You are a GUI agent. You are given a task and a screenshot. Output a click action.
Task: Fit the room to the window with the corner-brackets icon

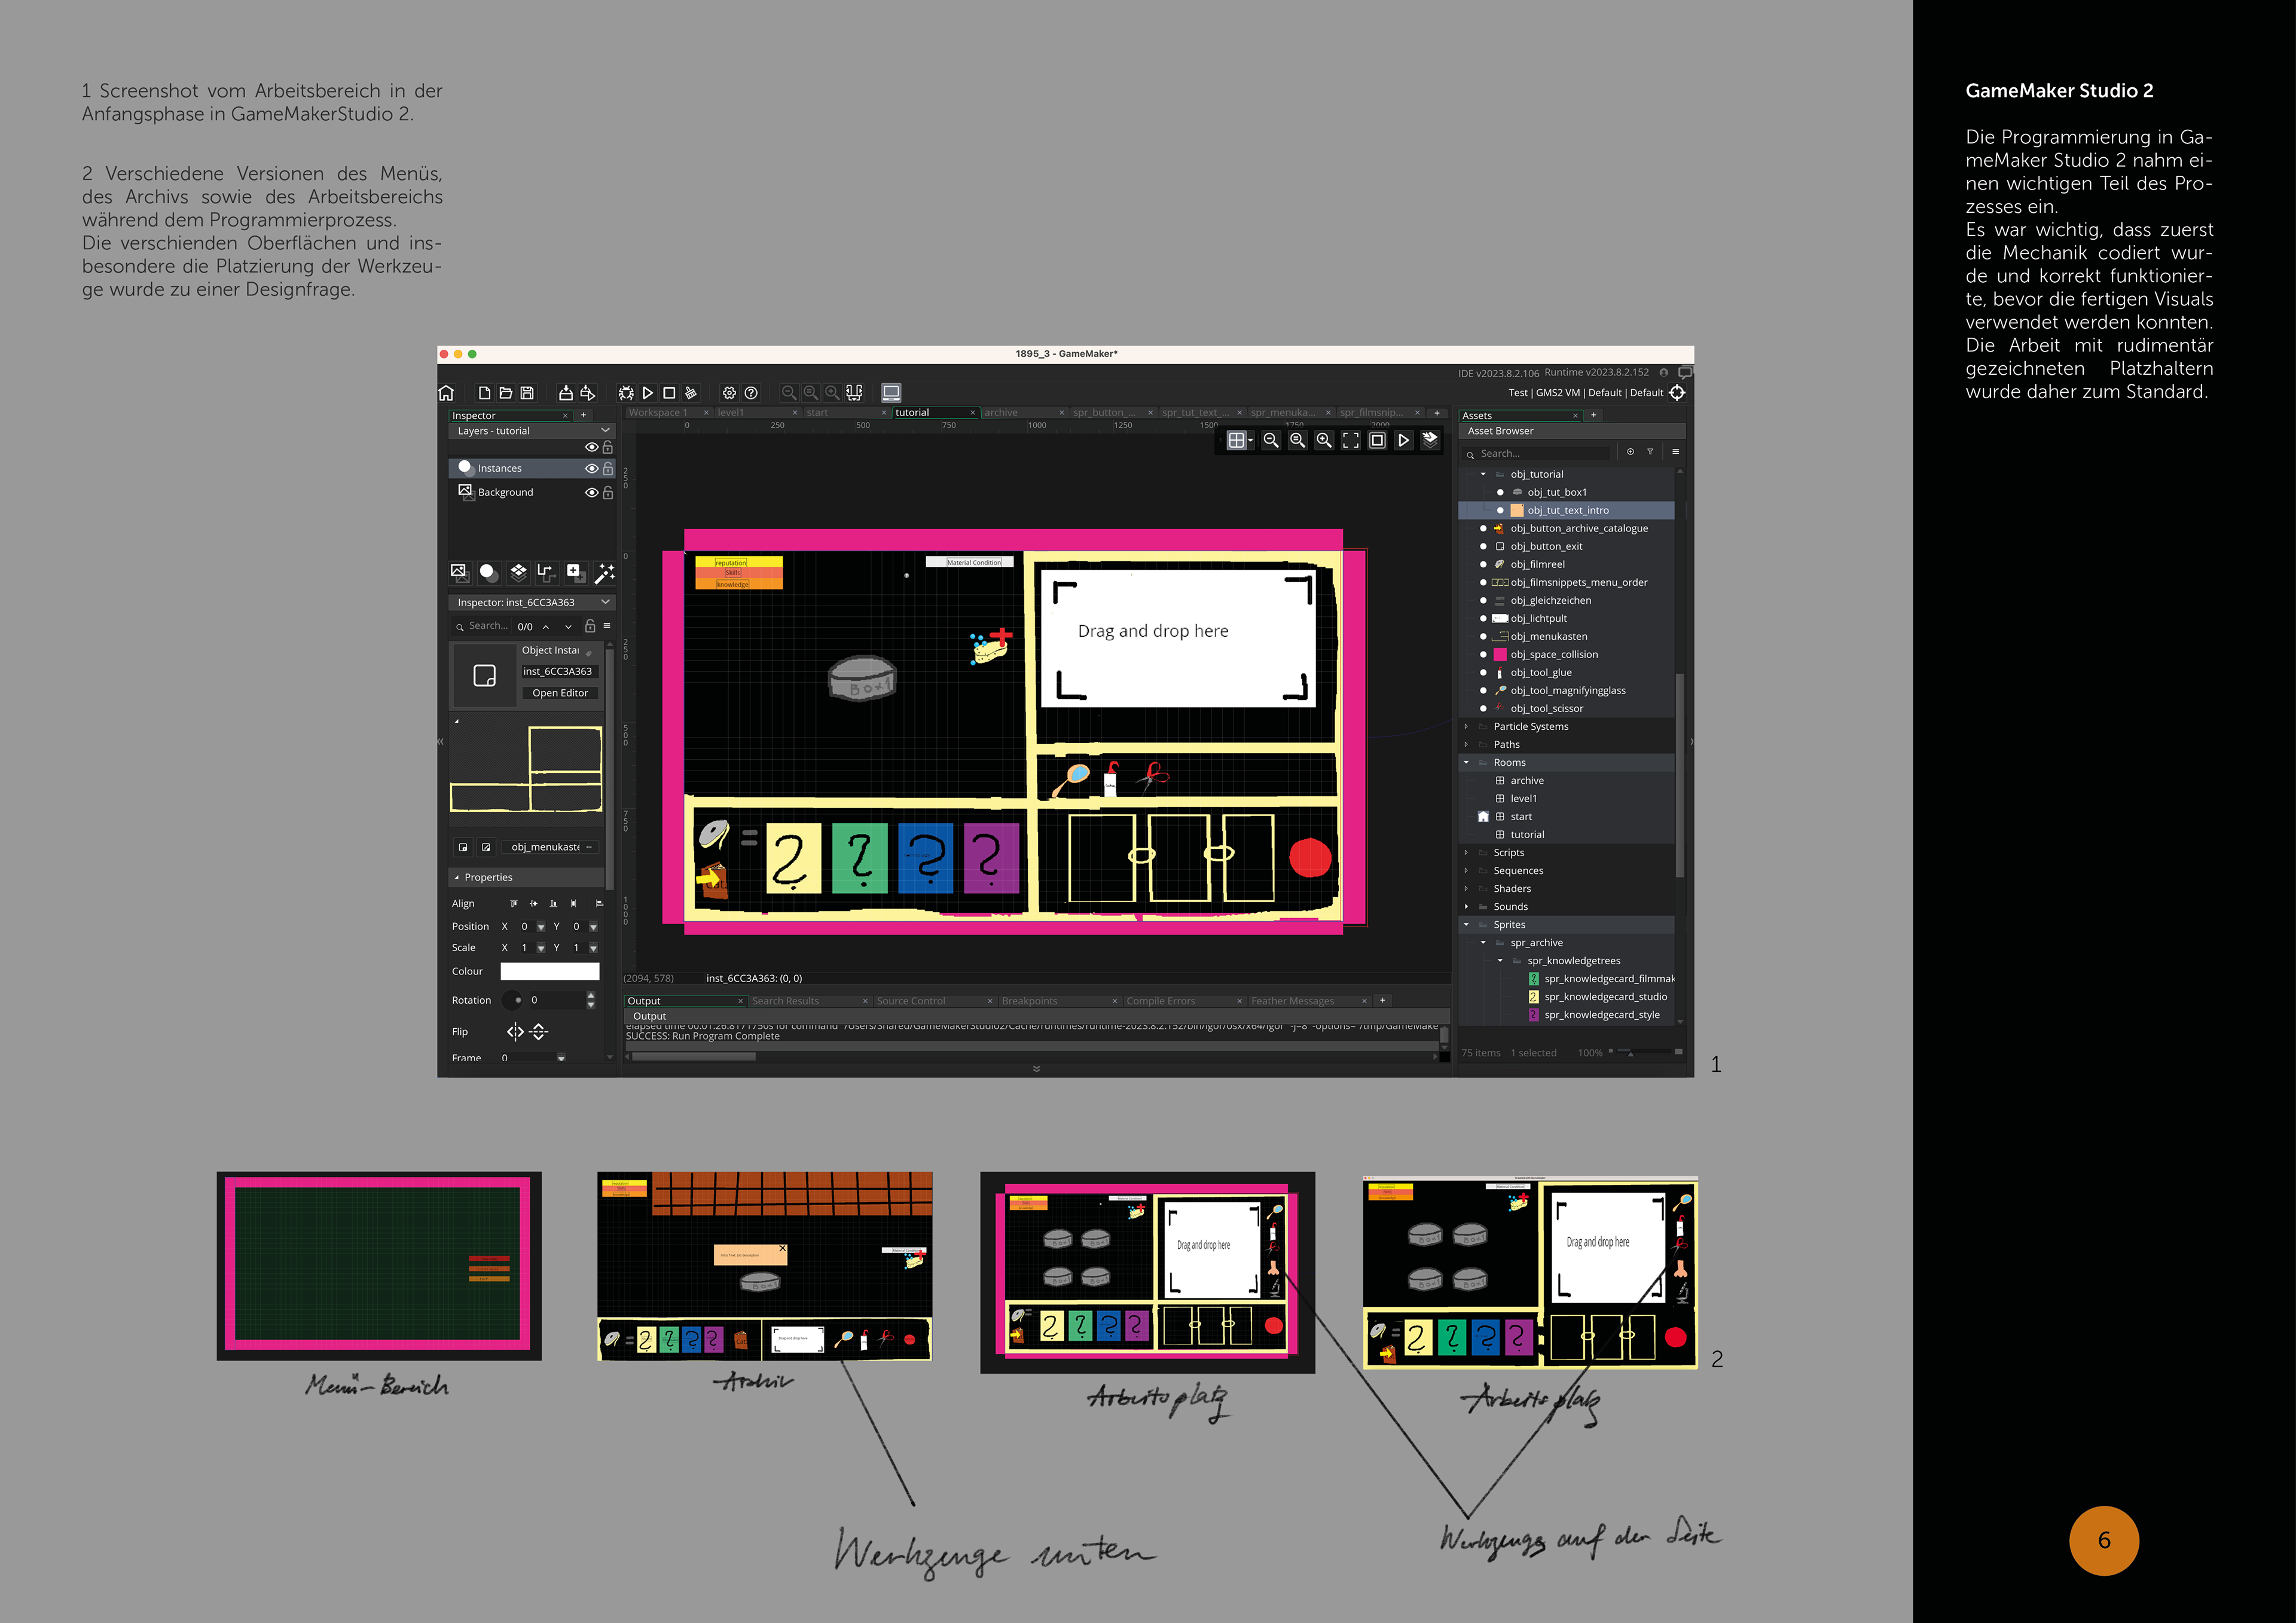point(1351,440)
